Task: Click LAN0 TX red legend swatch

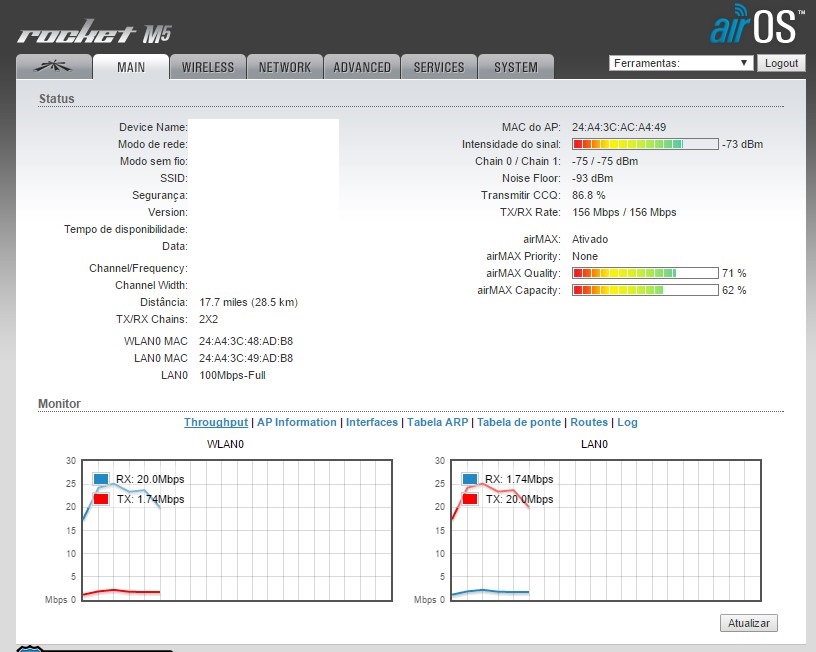Action: point(470,499)
